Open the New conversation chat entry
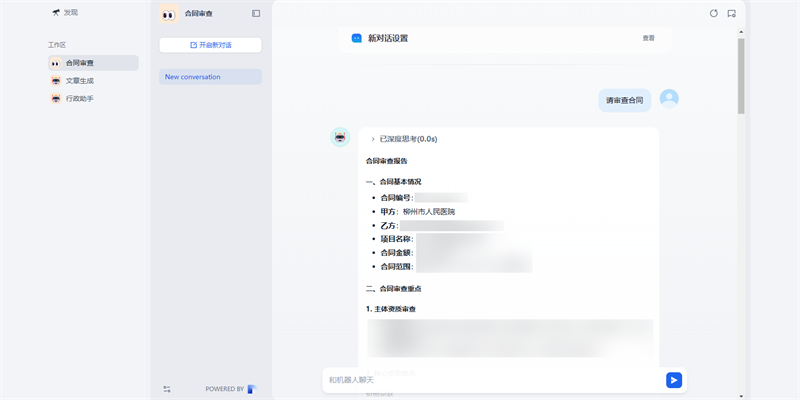 [210, 77]
